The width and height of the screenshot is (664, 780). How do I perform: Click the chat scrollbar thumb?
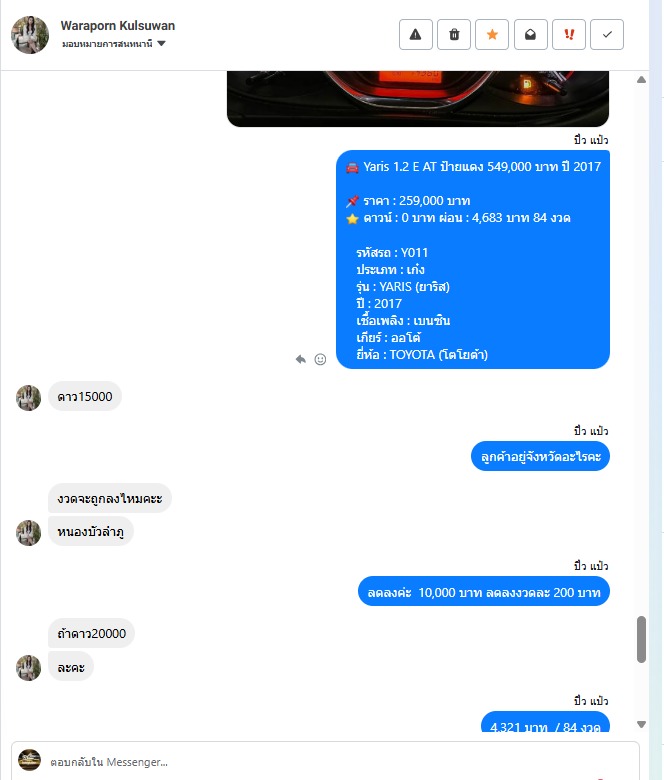pos(641,639)
